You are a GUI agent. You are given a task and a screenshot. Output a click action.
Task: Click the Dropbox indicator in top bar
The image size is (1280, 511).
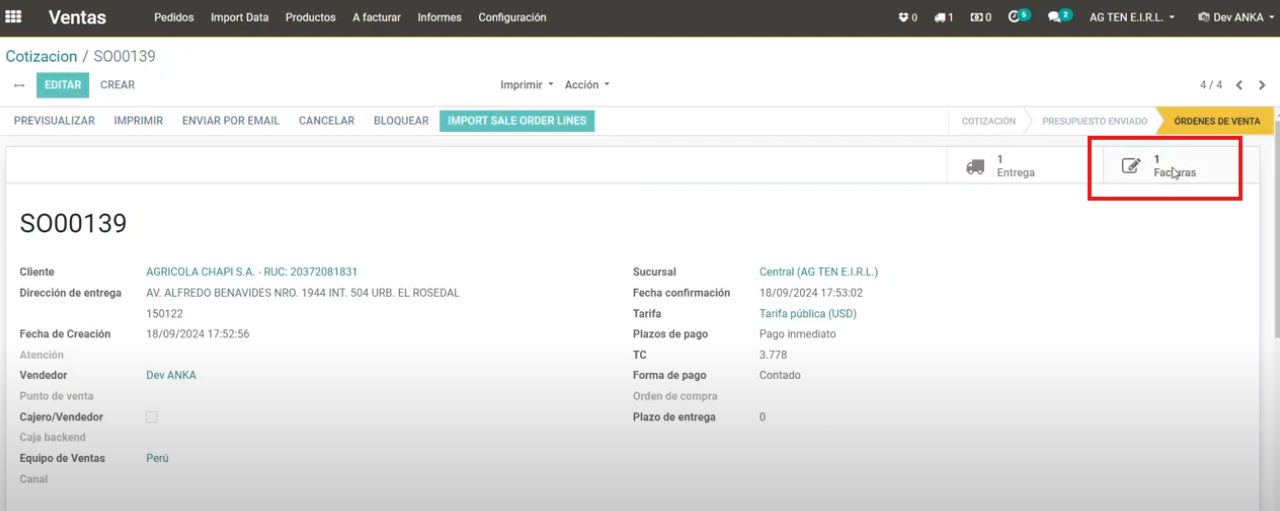907,17
